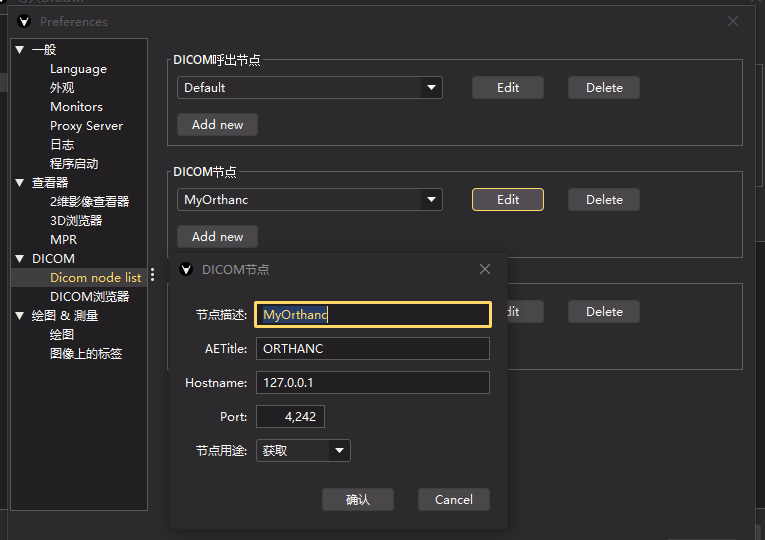Close the Preferences window

click(732, 21)
